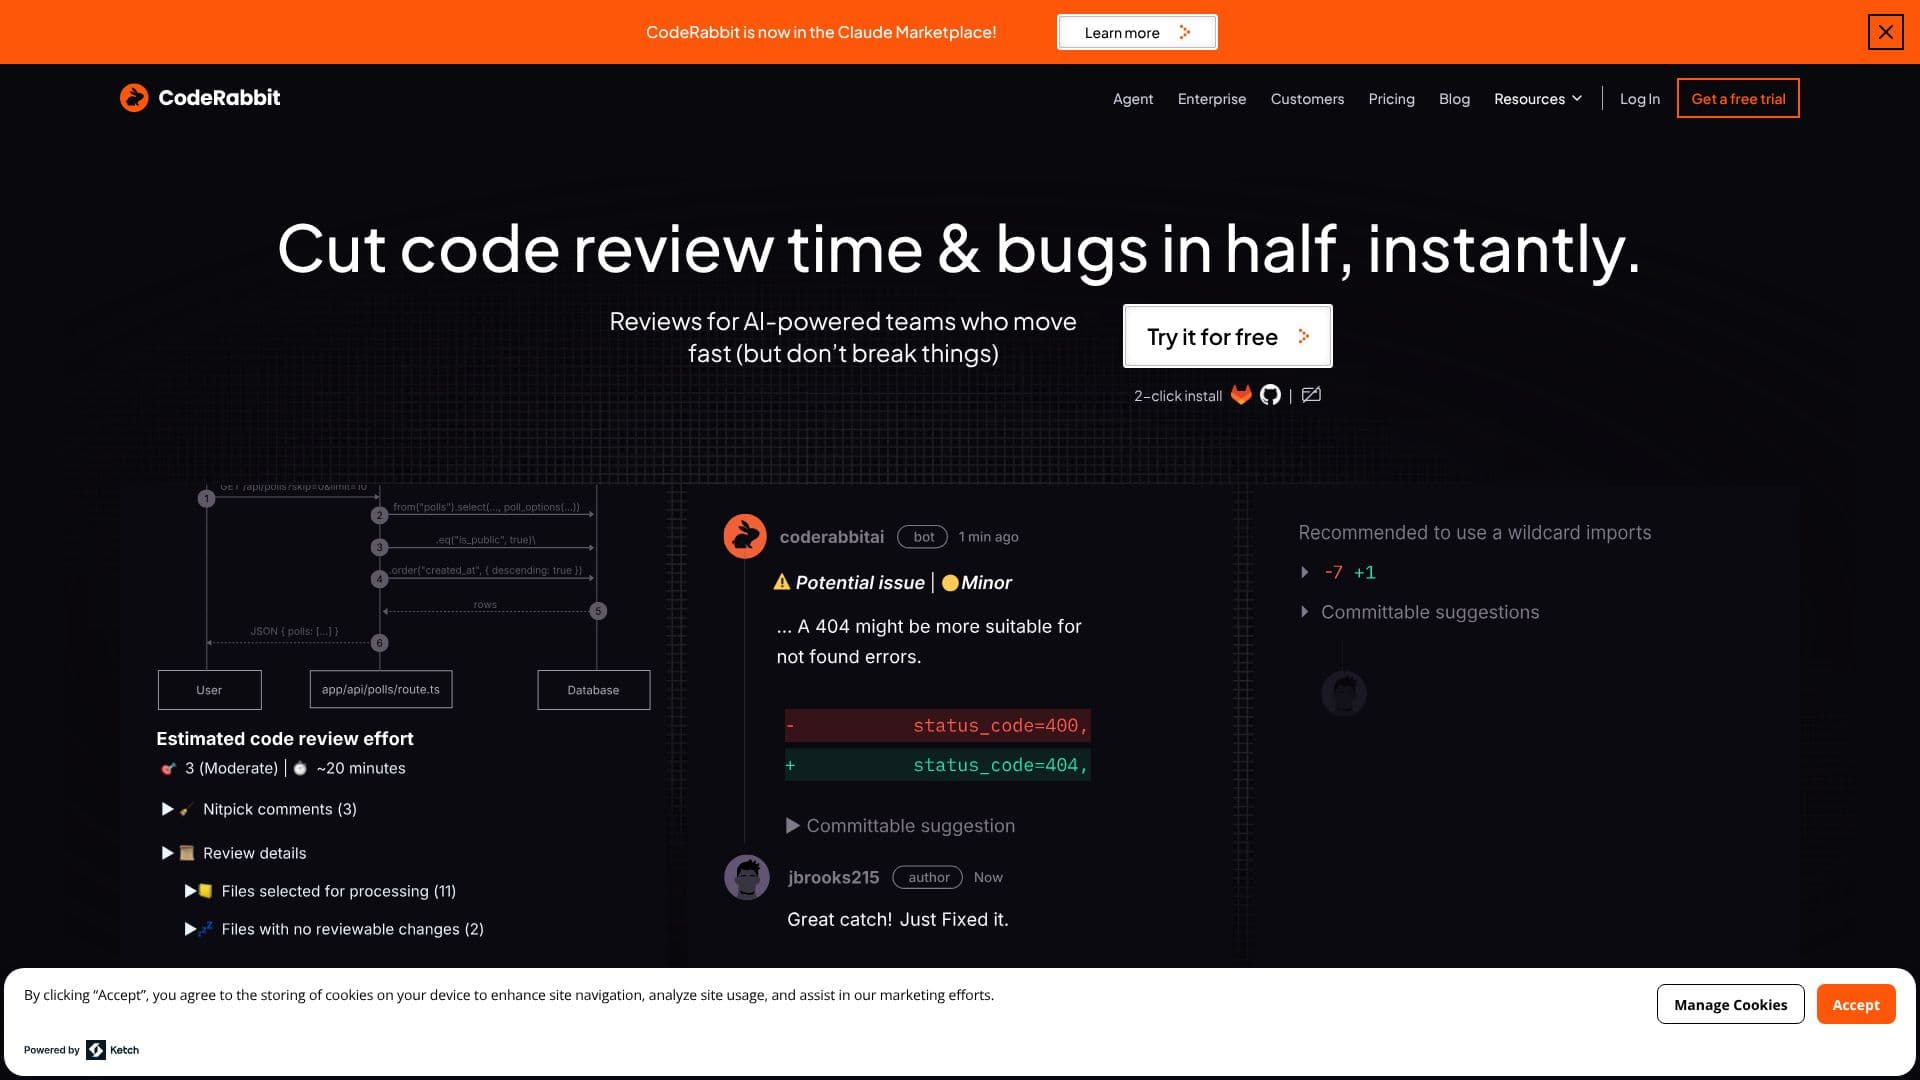Open the Resources dropdown menu
The height and width of the screenshot is (1080, 1920).
click(1538, 98)
